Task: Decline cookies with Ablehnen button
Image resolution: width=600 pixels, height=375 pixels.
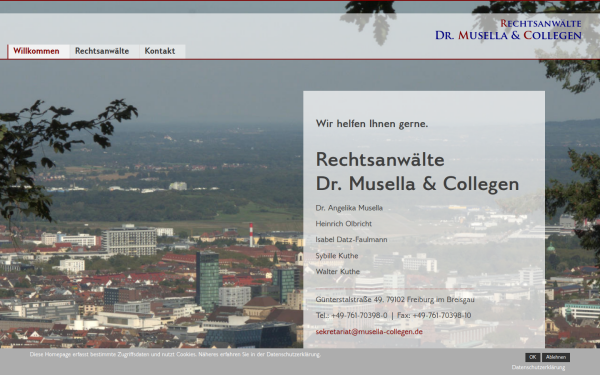Action: (556, 357)
